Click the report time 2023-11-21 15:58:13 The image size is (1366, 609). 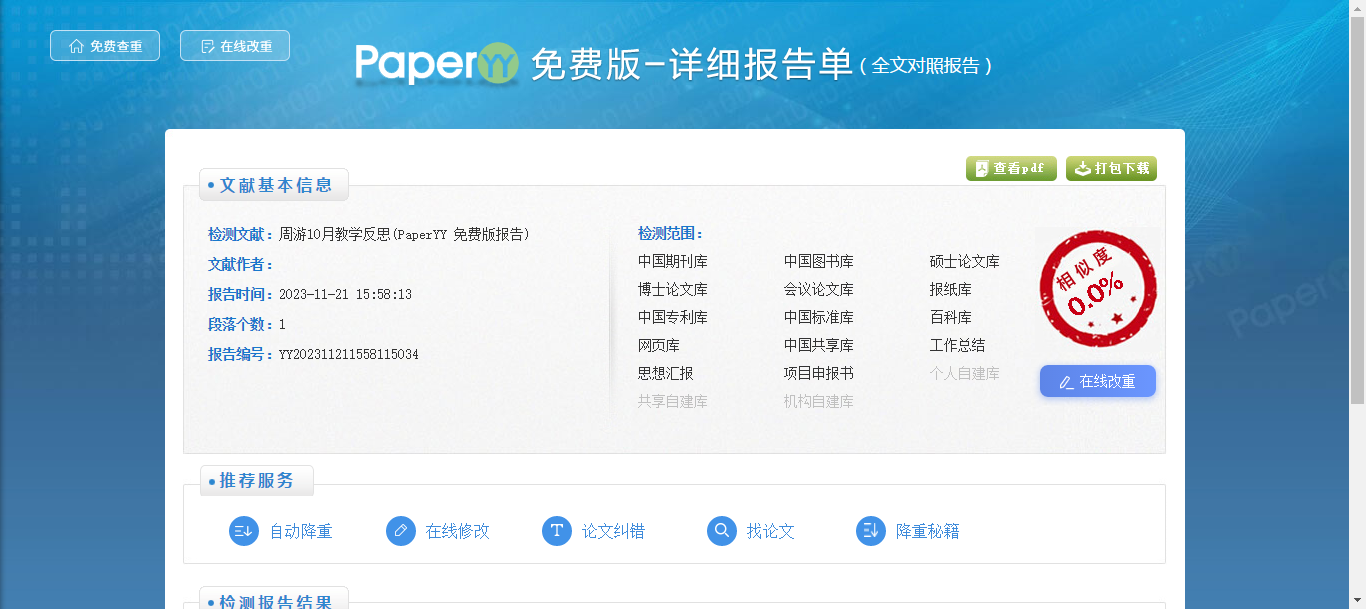[x=345, y=295]
